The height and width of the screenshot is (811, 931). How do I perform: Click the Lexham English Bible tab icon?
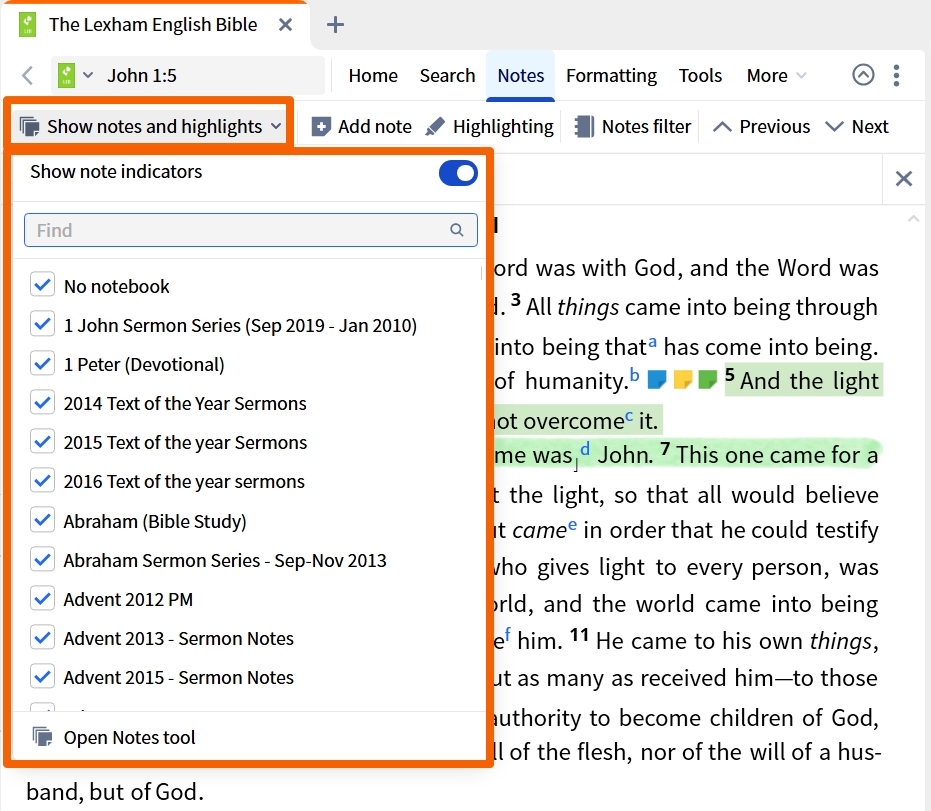[27, 25]
